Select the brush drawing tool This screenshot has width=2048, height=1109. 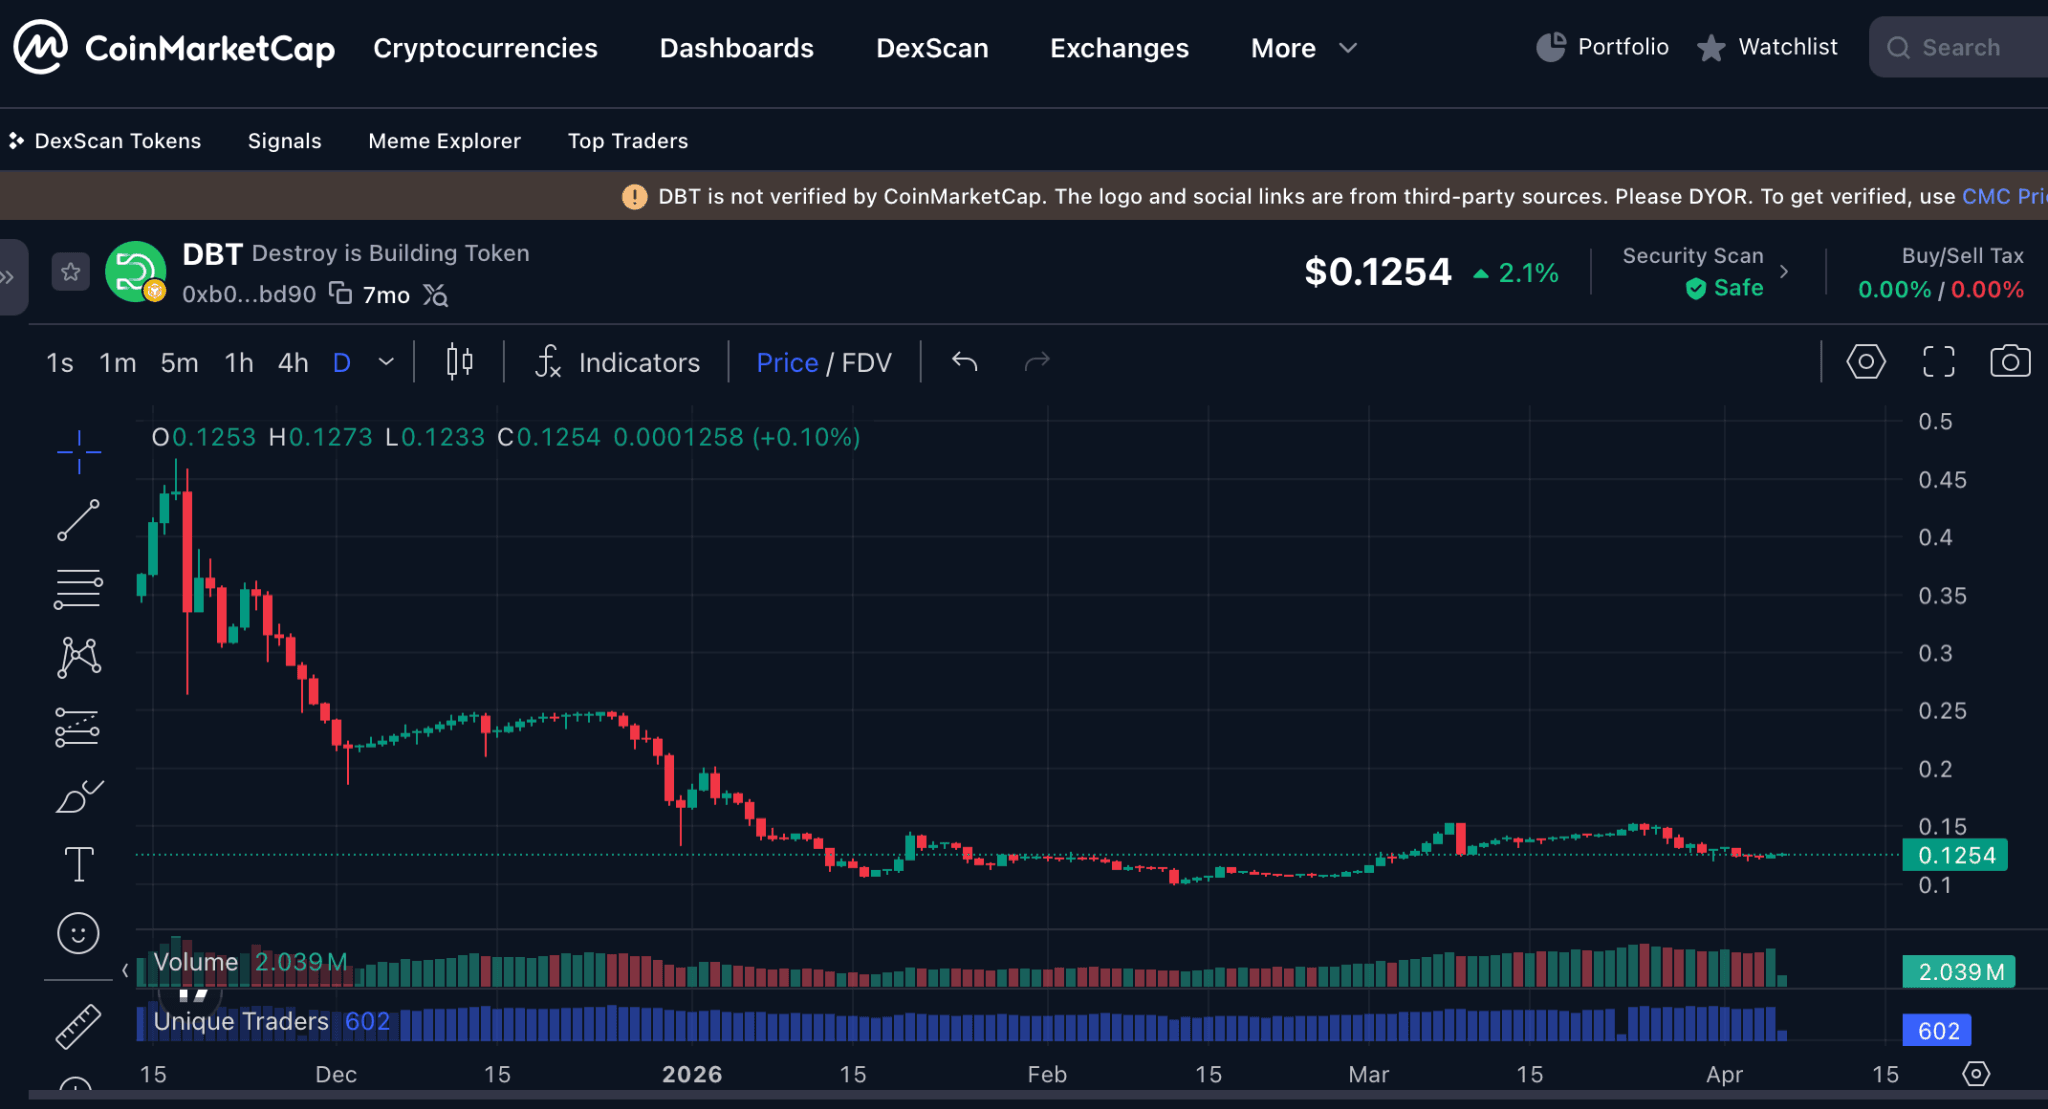(78, 795)
